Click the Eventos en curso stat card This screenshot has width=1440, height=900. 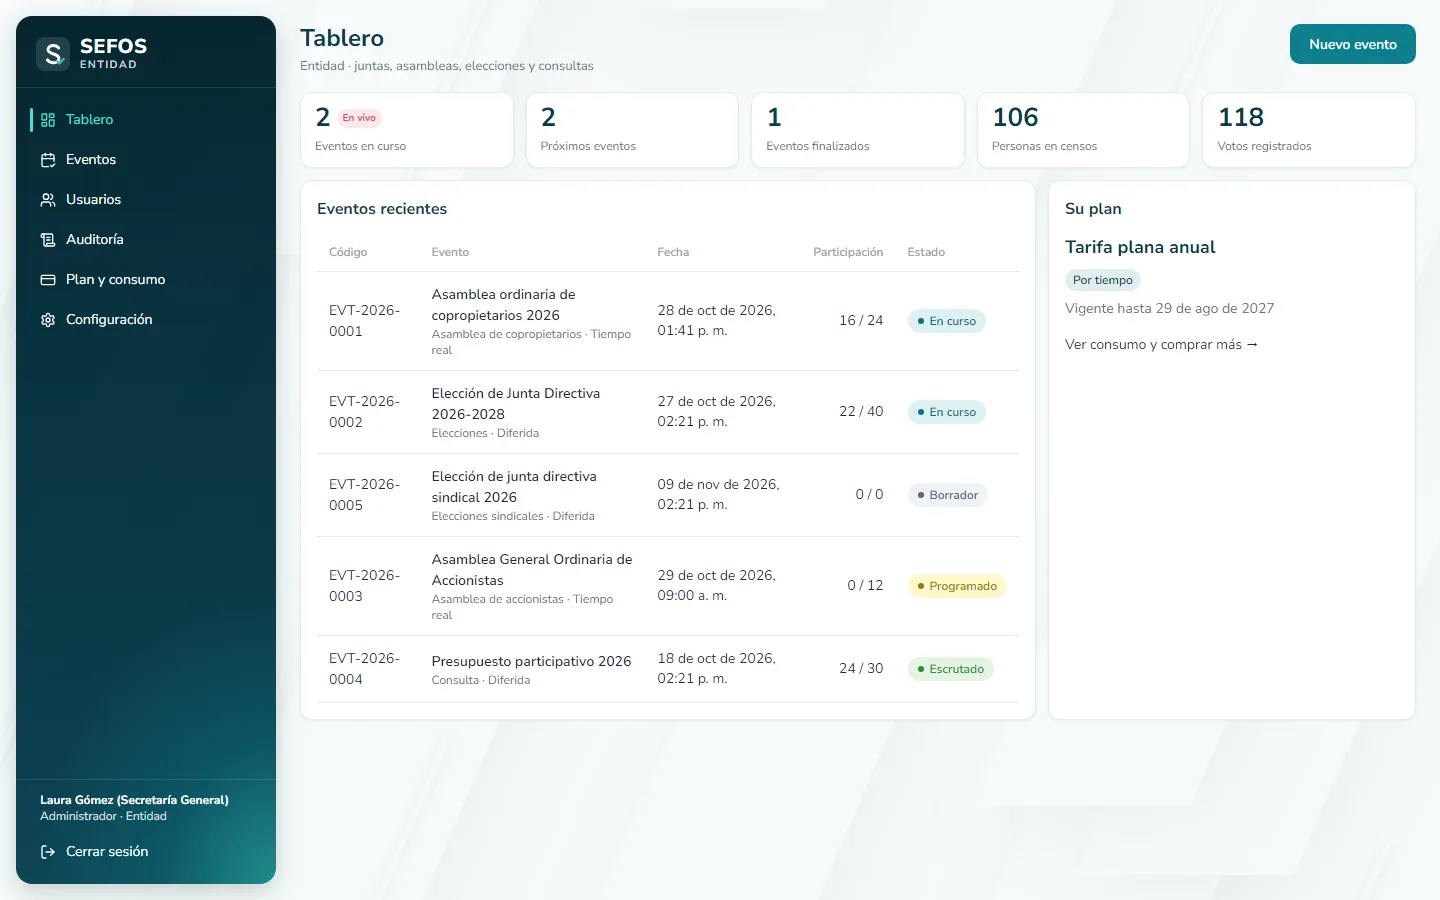point(407,130)
